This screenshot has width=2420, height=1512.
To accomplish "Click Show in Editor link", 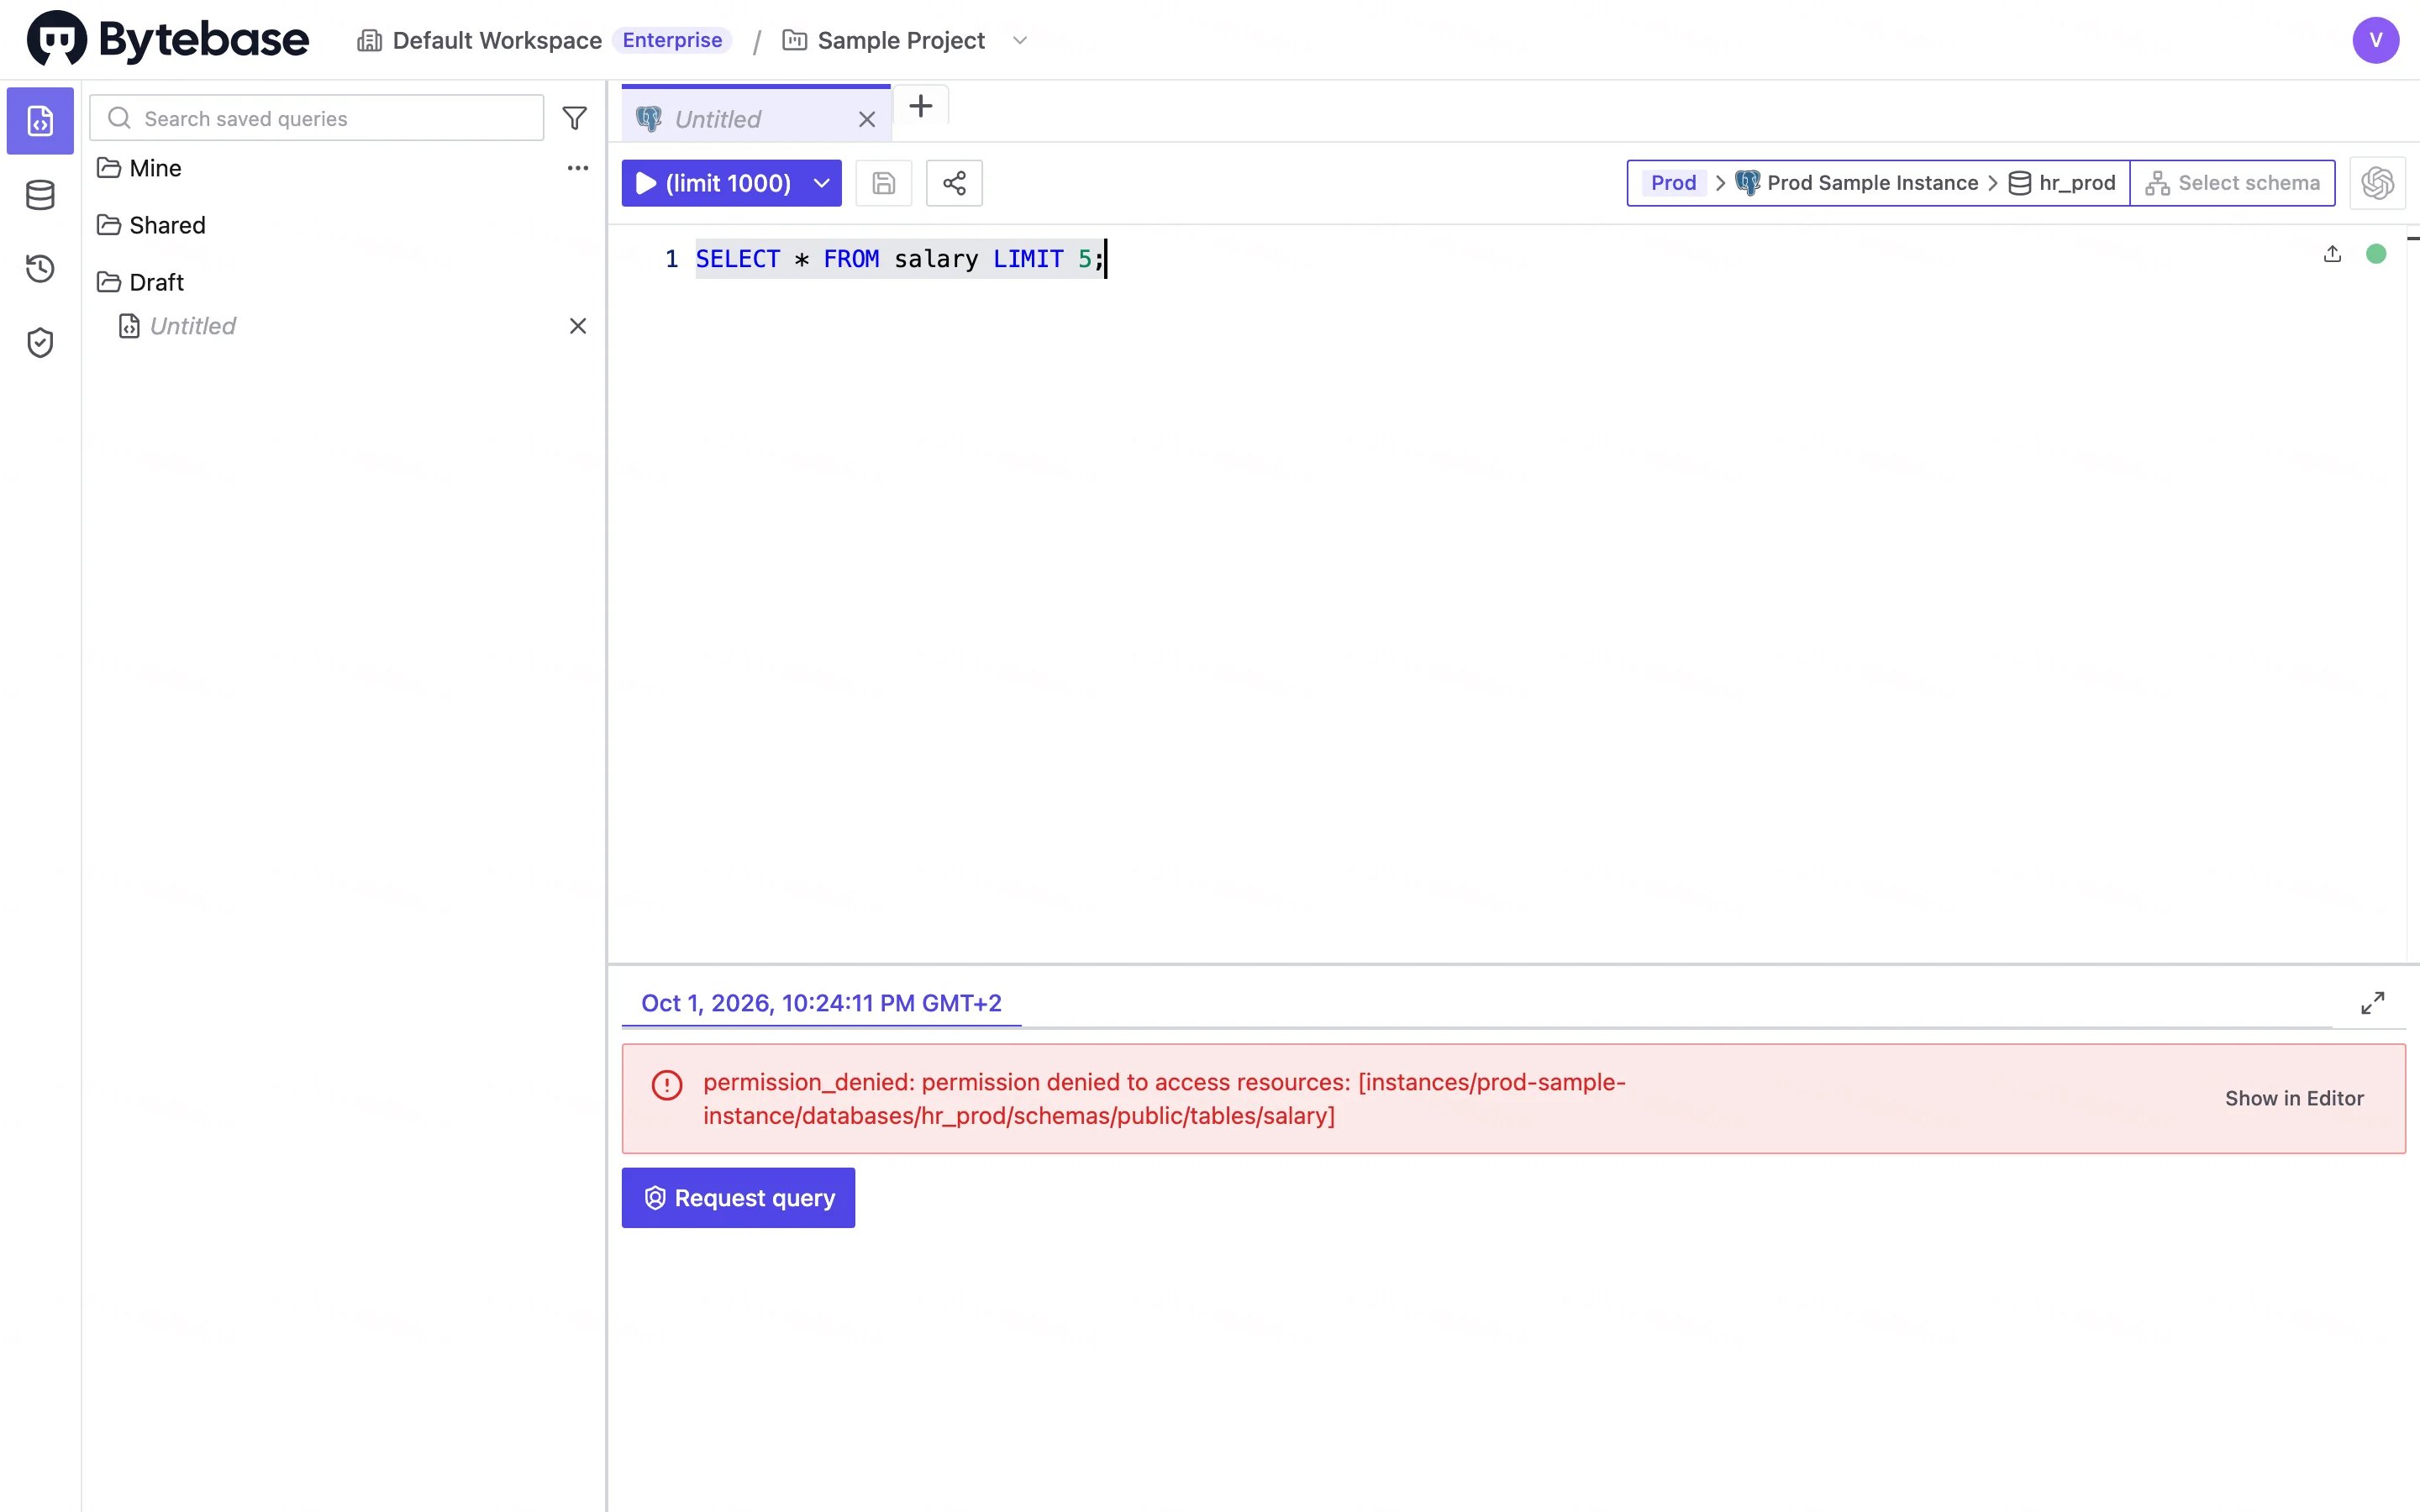I will coord(2294,1098).
